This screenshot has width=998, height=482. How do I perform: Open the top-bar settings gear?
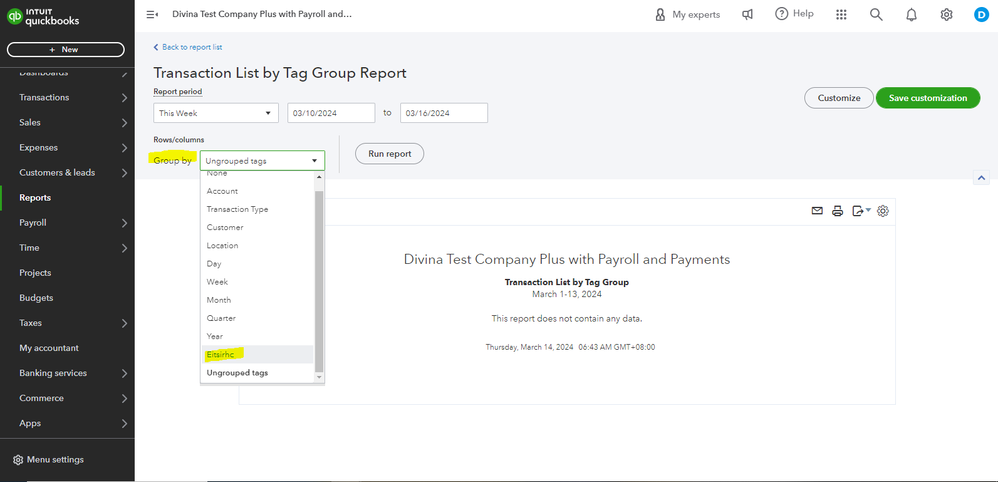click(946, 14)
